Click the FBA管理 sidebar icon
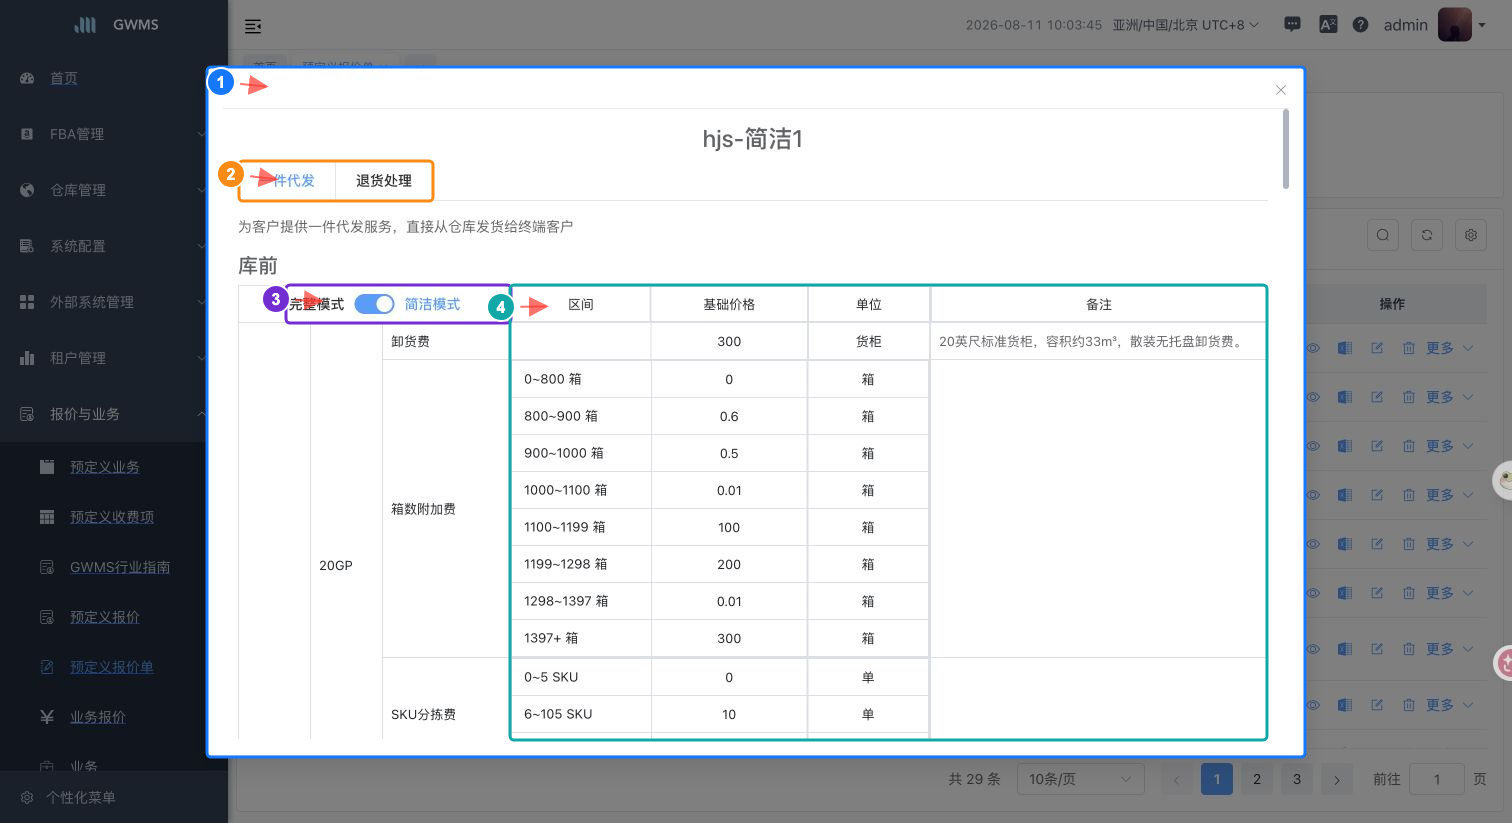The width and height of the screenshot is (1512, 823). pyautogui.click(x=27, y=134)
